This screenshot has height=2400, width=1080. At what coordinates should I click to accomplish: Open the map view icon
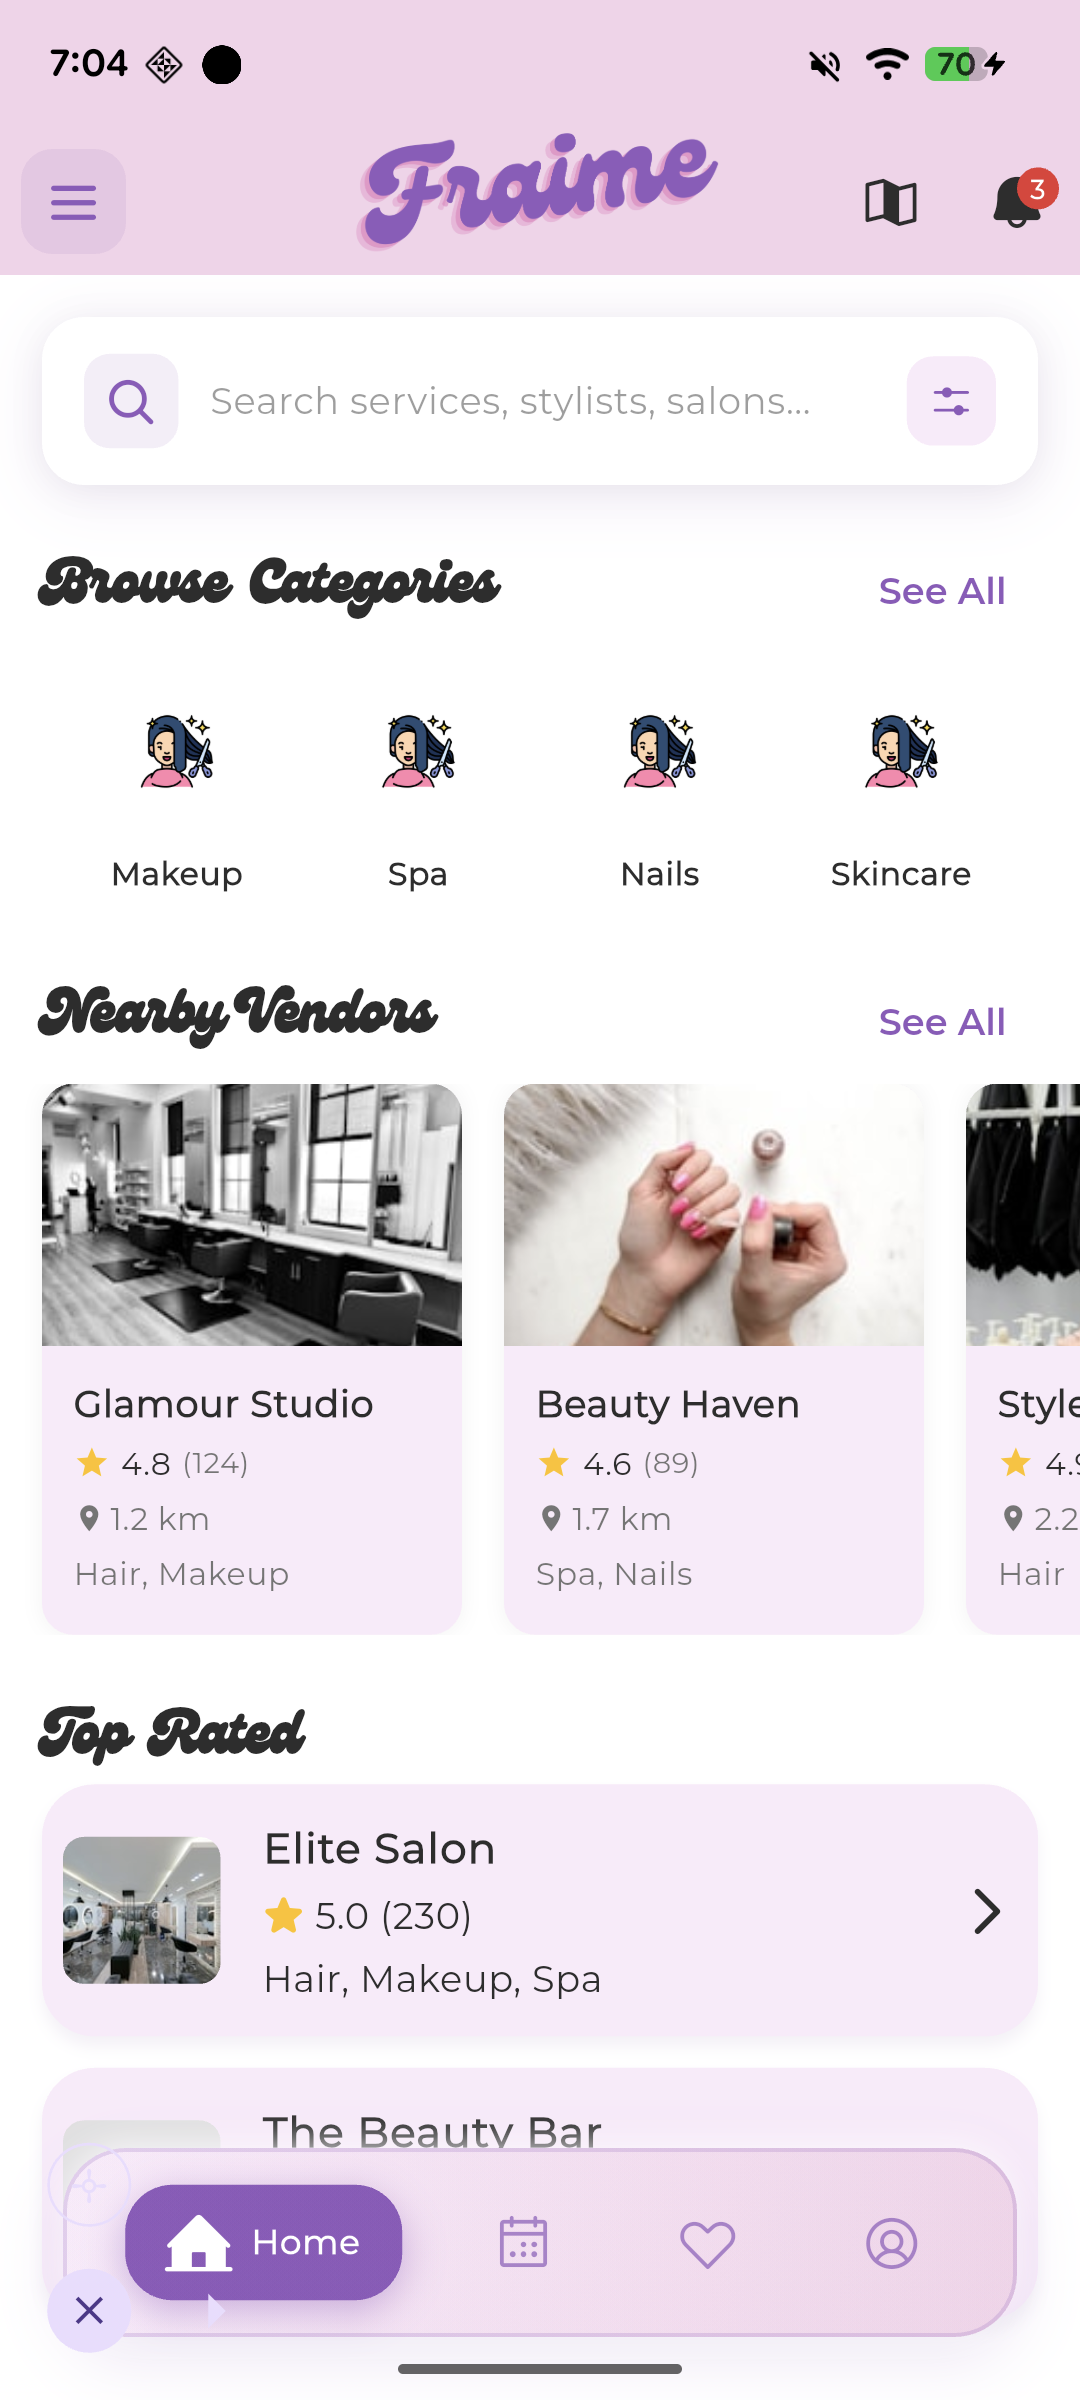(x=890, y=202)
